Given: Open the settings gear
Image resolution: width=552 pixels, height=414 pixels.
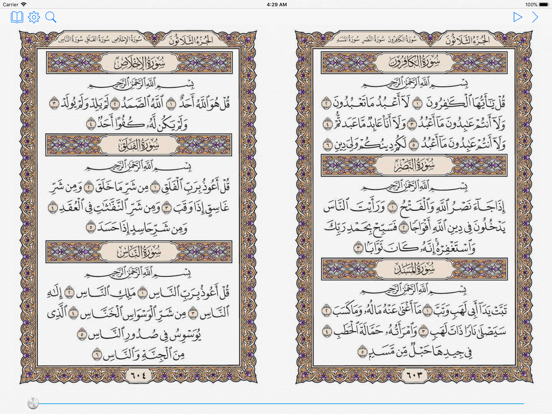Looking at the screenshot, I should click(34, 17).
